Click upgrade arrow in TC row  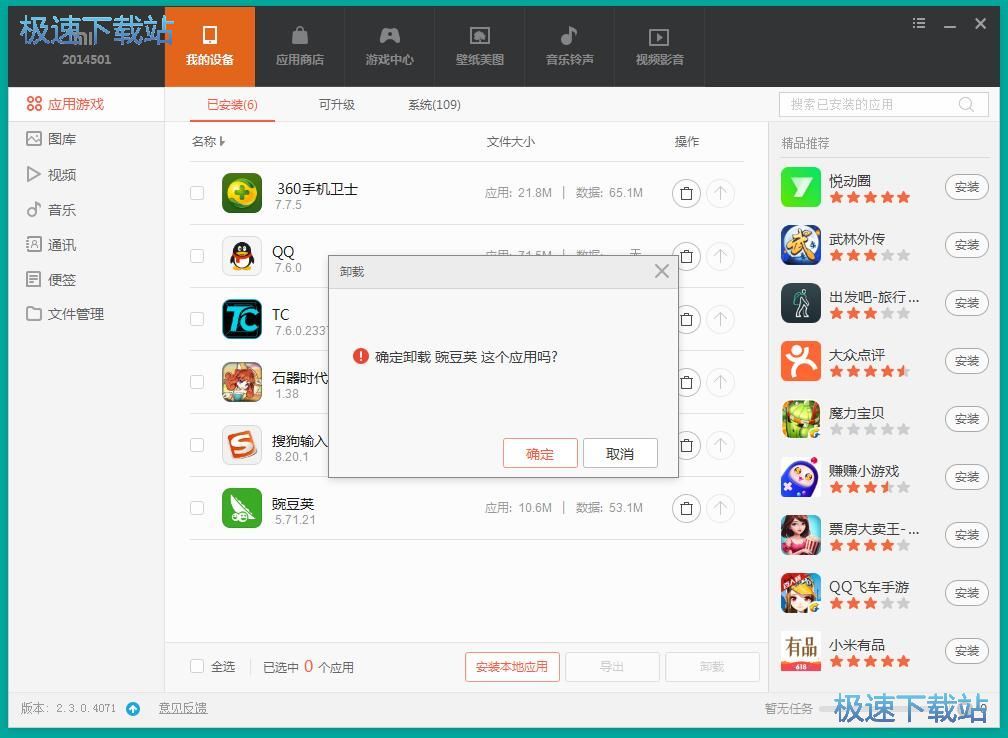(x=721, y=319)
